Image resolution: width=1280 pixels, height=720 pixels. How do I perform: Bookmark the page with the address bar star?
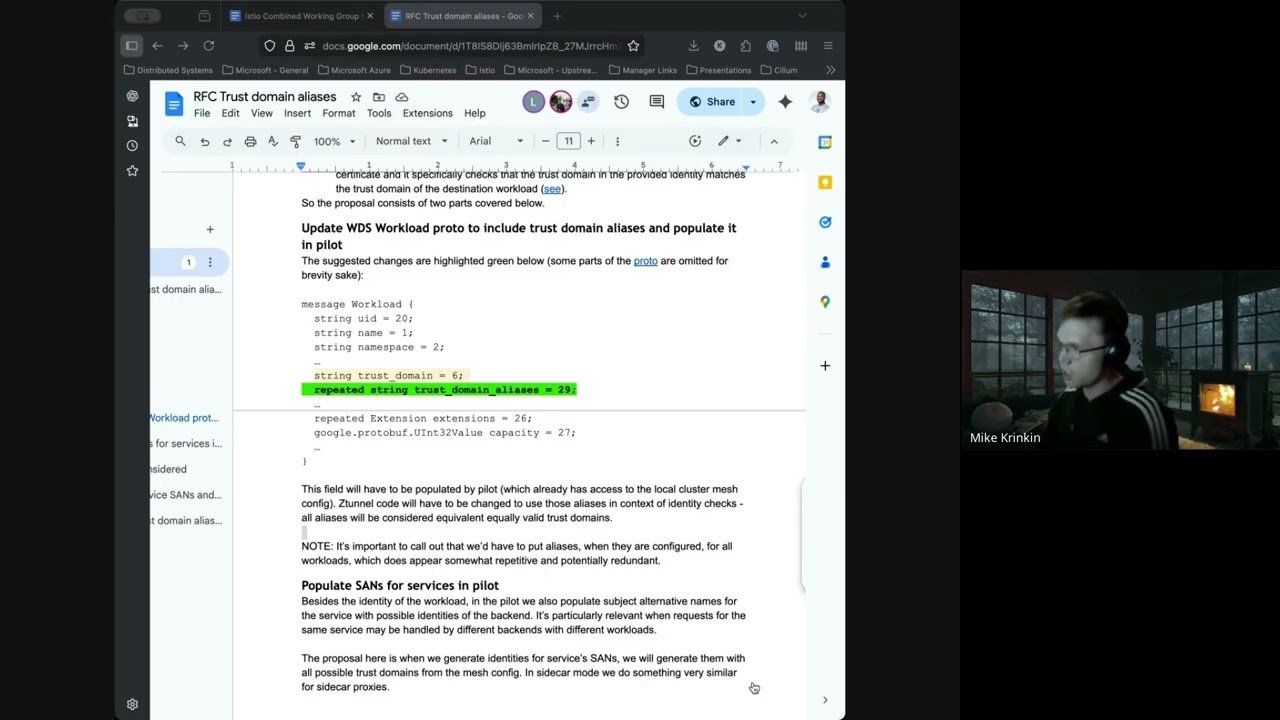pos(633,46)
